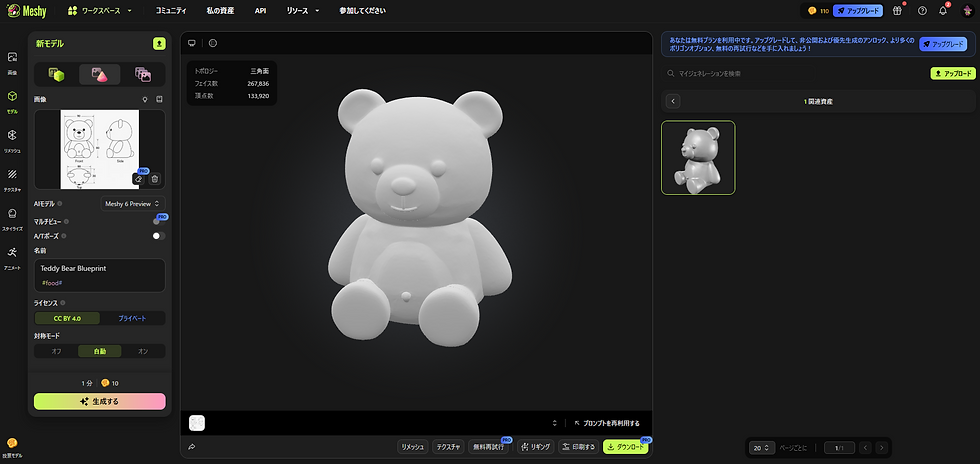Open the help question mark icon

922,11
